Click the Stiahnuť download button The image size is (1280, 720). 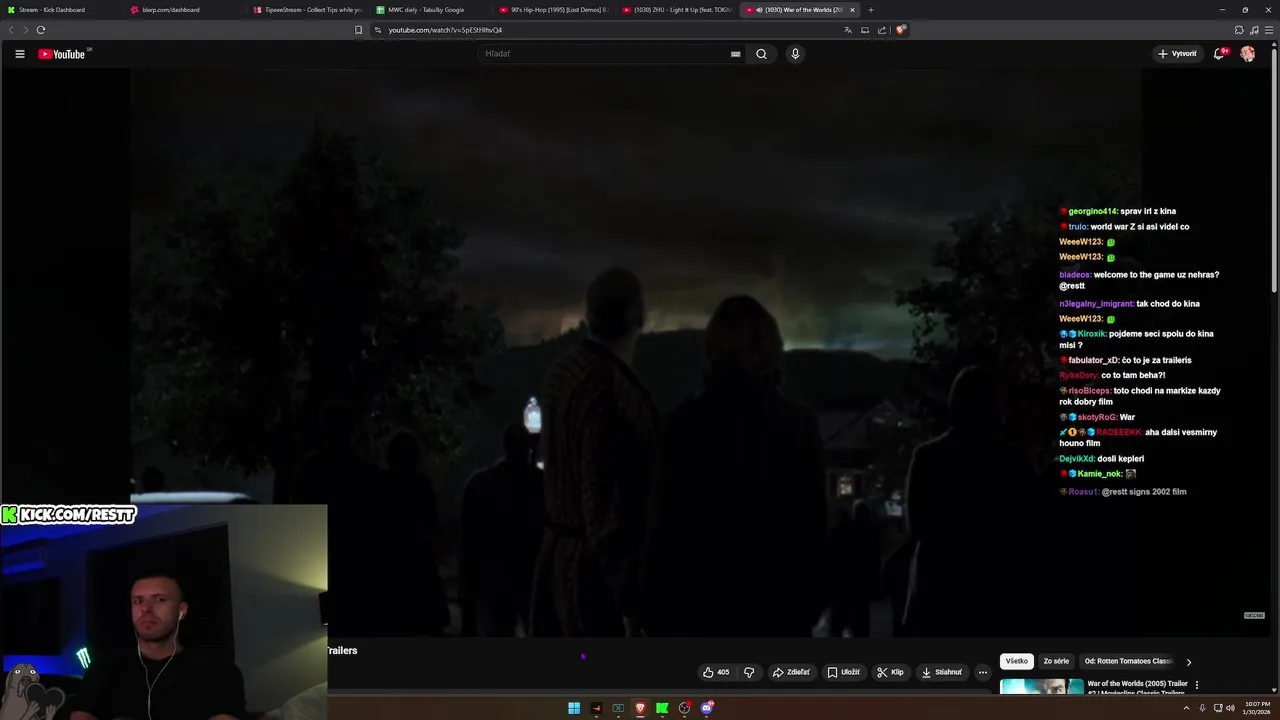point(941,672)
